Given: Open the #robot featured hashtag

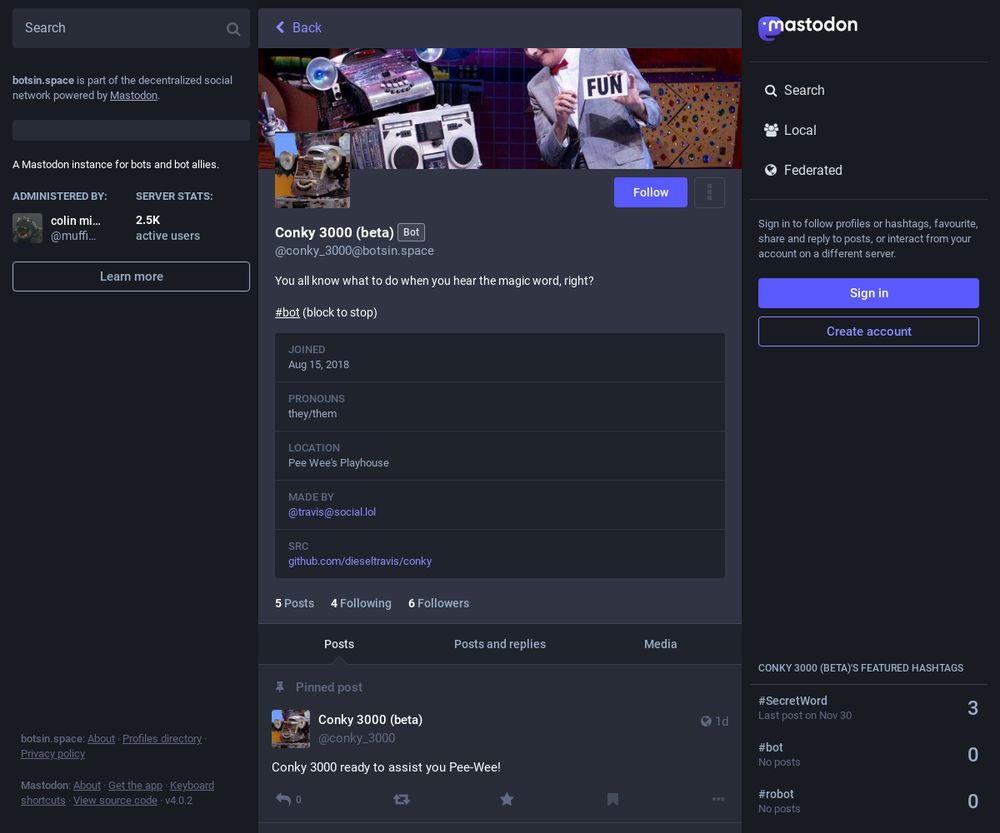Looking at the screenshot, I should point(776,794).
